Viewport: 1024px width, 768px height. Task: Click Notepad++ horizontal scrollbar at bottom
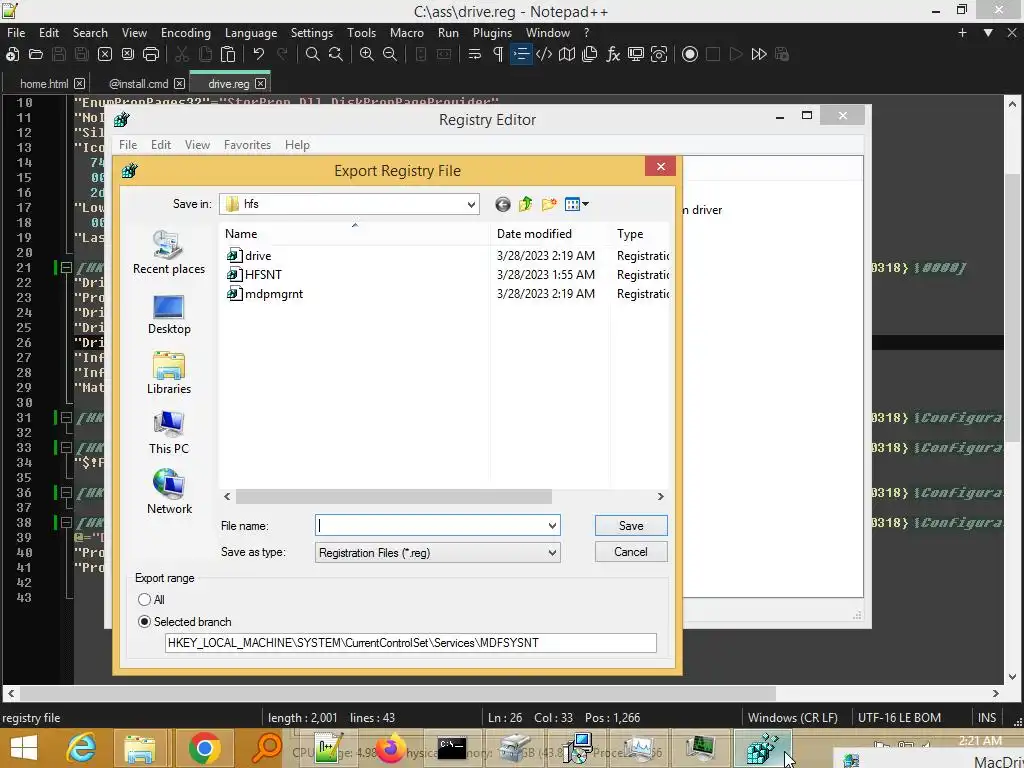pos(396,694)
